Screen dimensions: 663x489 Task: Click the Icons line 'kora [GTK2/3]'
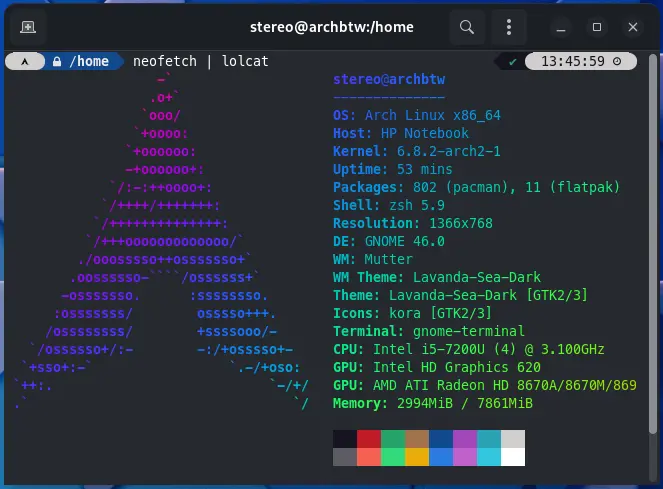point(412,313)
